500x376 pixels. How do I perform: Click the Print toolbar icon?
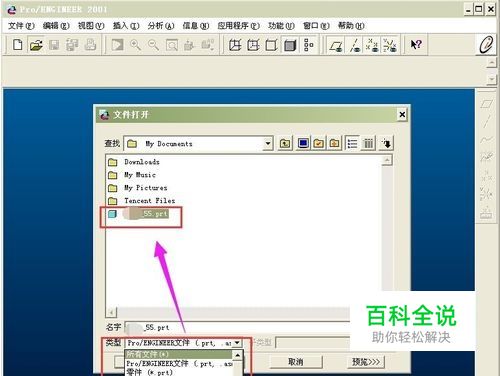90,45
